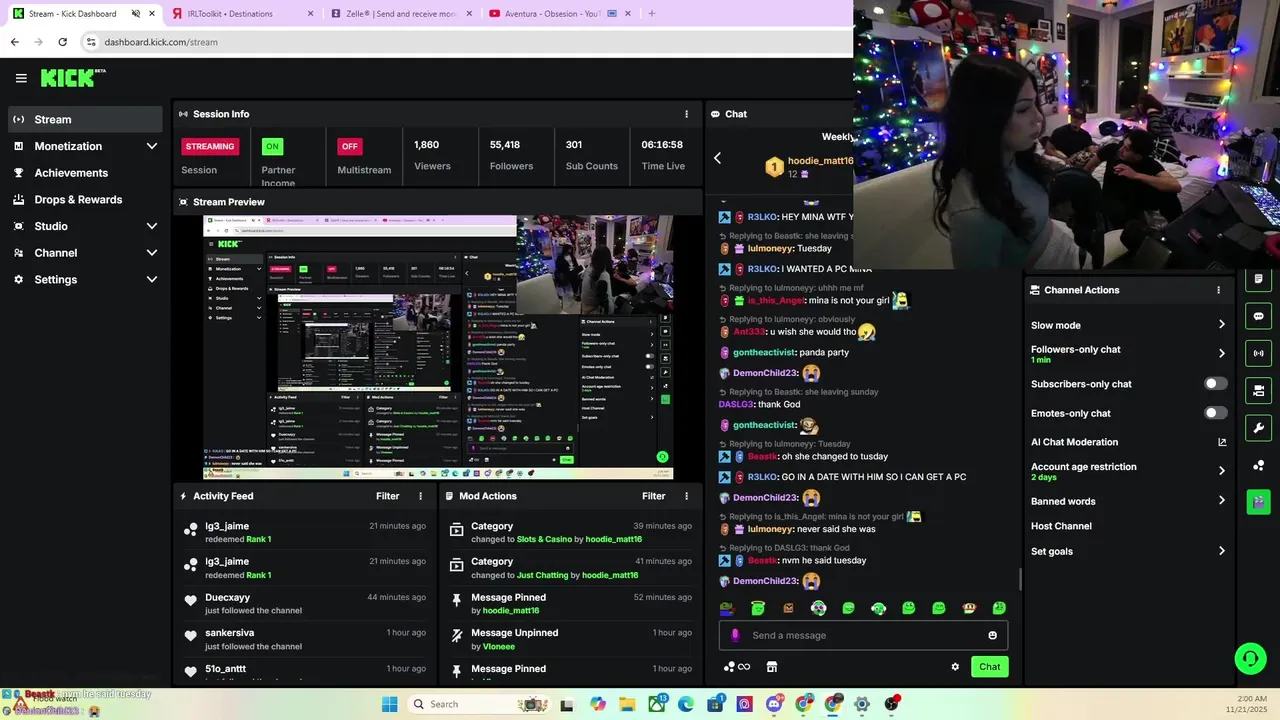Viewport: 1280px width, 720px height.
Task: Open the Mod Actions Filter
Action: tap(653, 496)
